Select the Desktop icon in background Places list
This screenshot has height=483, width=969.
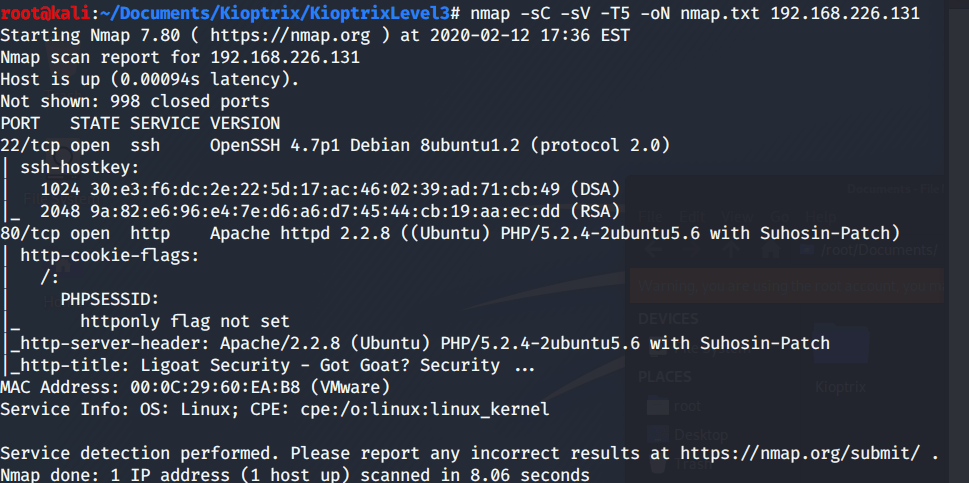[x=658, y=435]
